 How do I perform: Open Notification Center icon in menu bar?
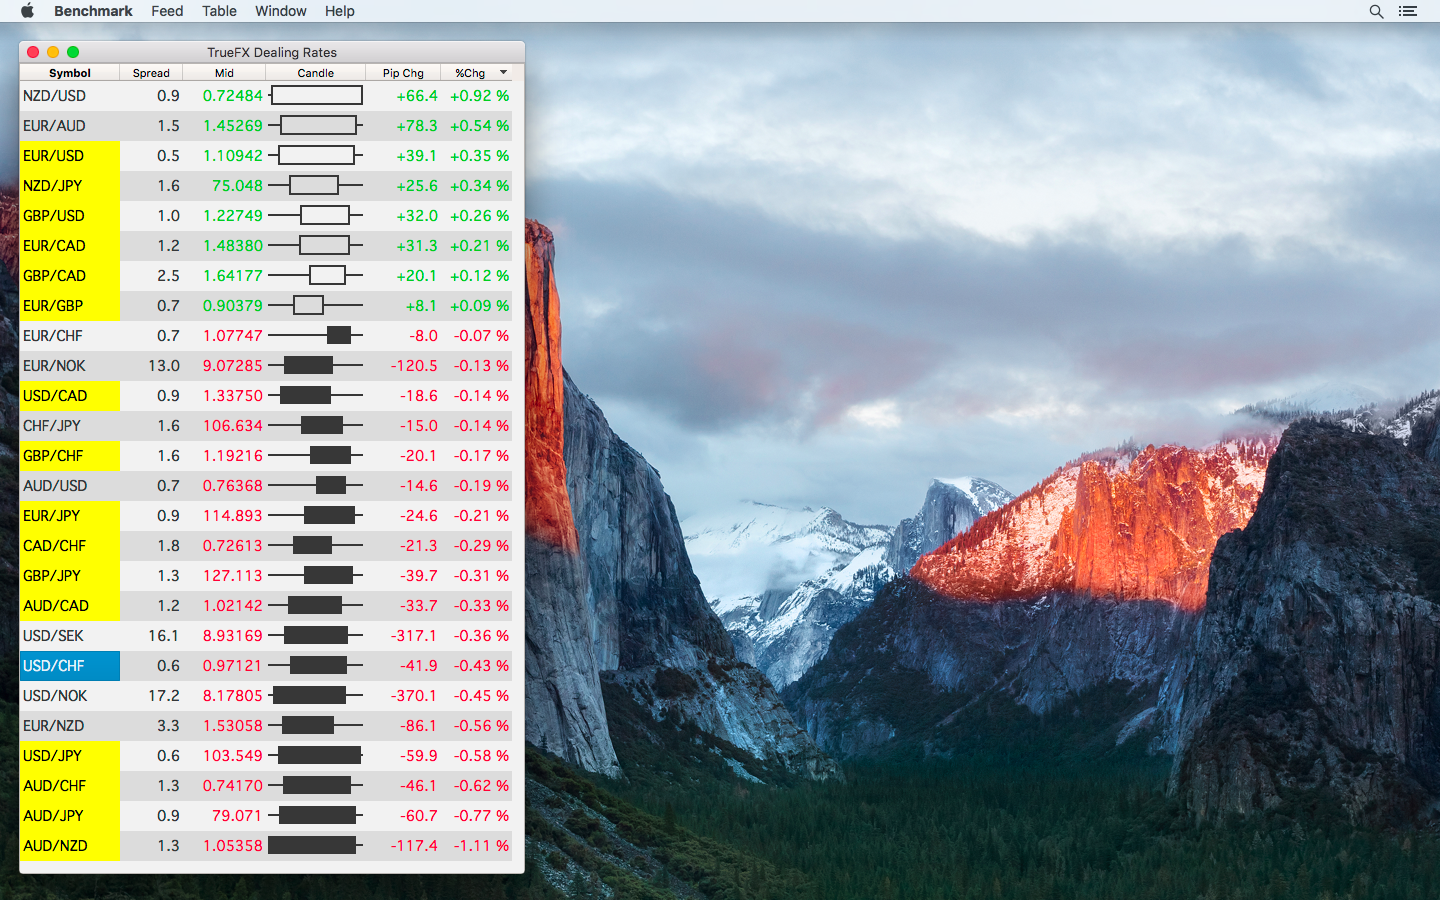pyautogui.click(x=1408, y=11)
